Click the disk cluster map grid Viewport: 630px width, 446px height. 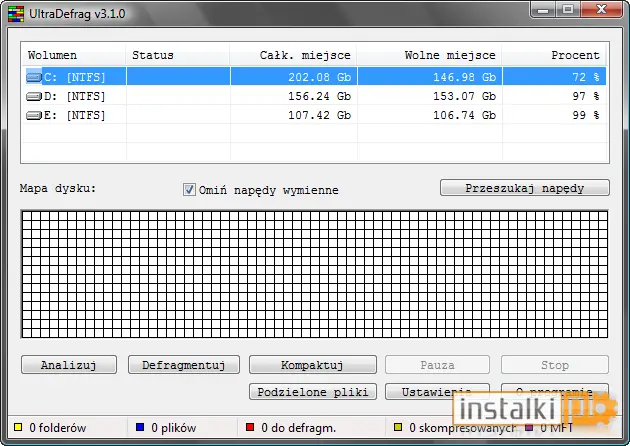click(x=315, y=274)
